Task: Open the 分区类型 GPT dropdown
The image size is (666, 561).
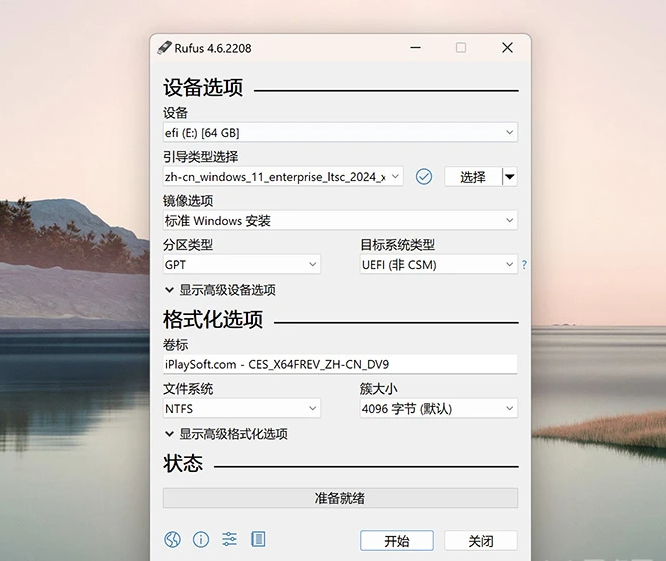Action: pos(242,264)
